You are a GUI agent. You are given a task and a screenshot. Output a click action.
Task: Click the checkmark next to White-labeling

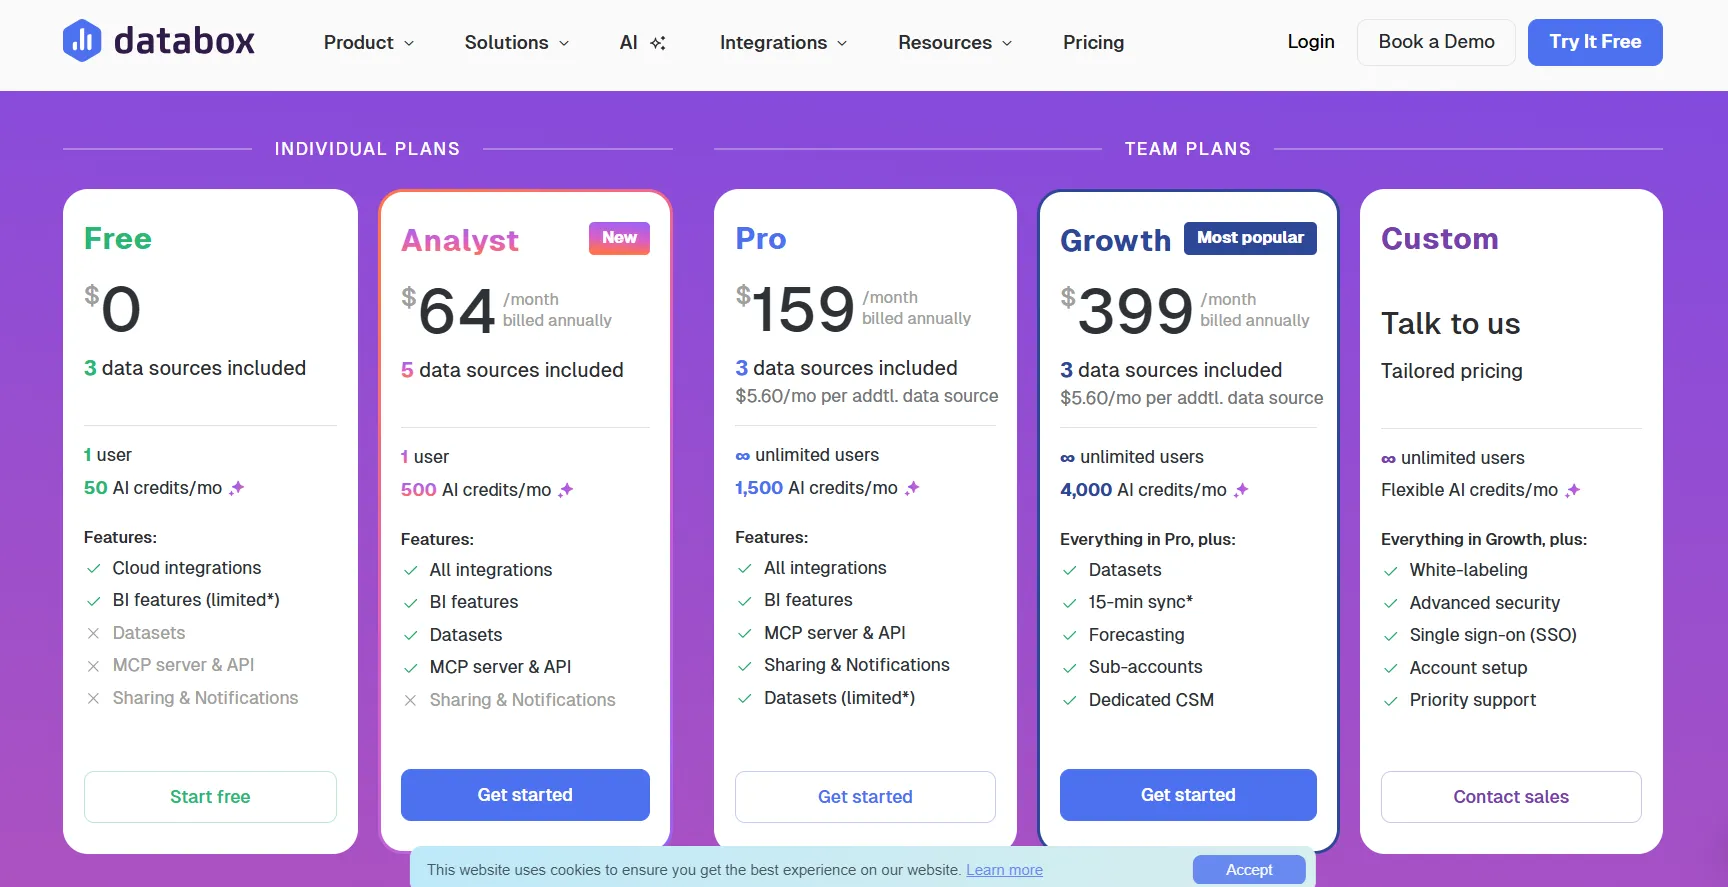(1390, 571)
